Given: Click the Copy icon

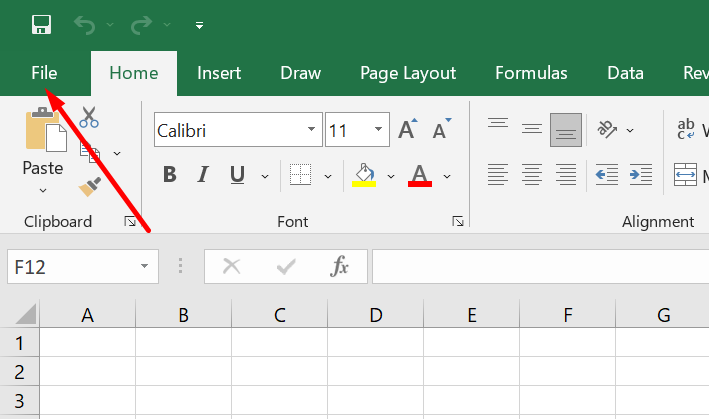Looking at the screenshot, I should (90, 152).
